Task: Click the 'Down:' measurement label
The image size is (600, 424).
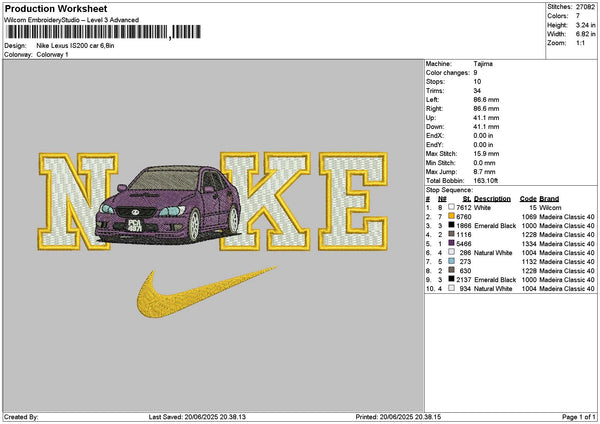Action: [435, 127]
